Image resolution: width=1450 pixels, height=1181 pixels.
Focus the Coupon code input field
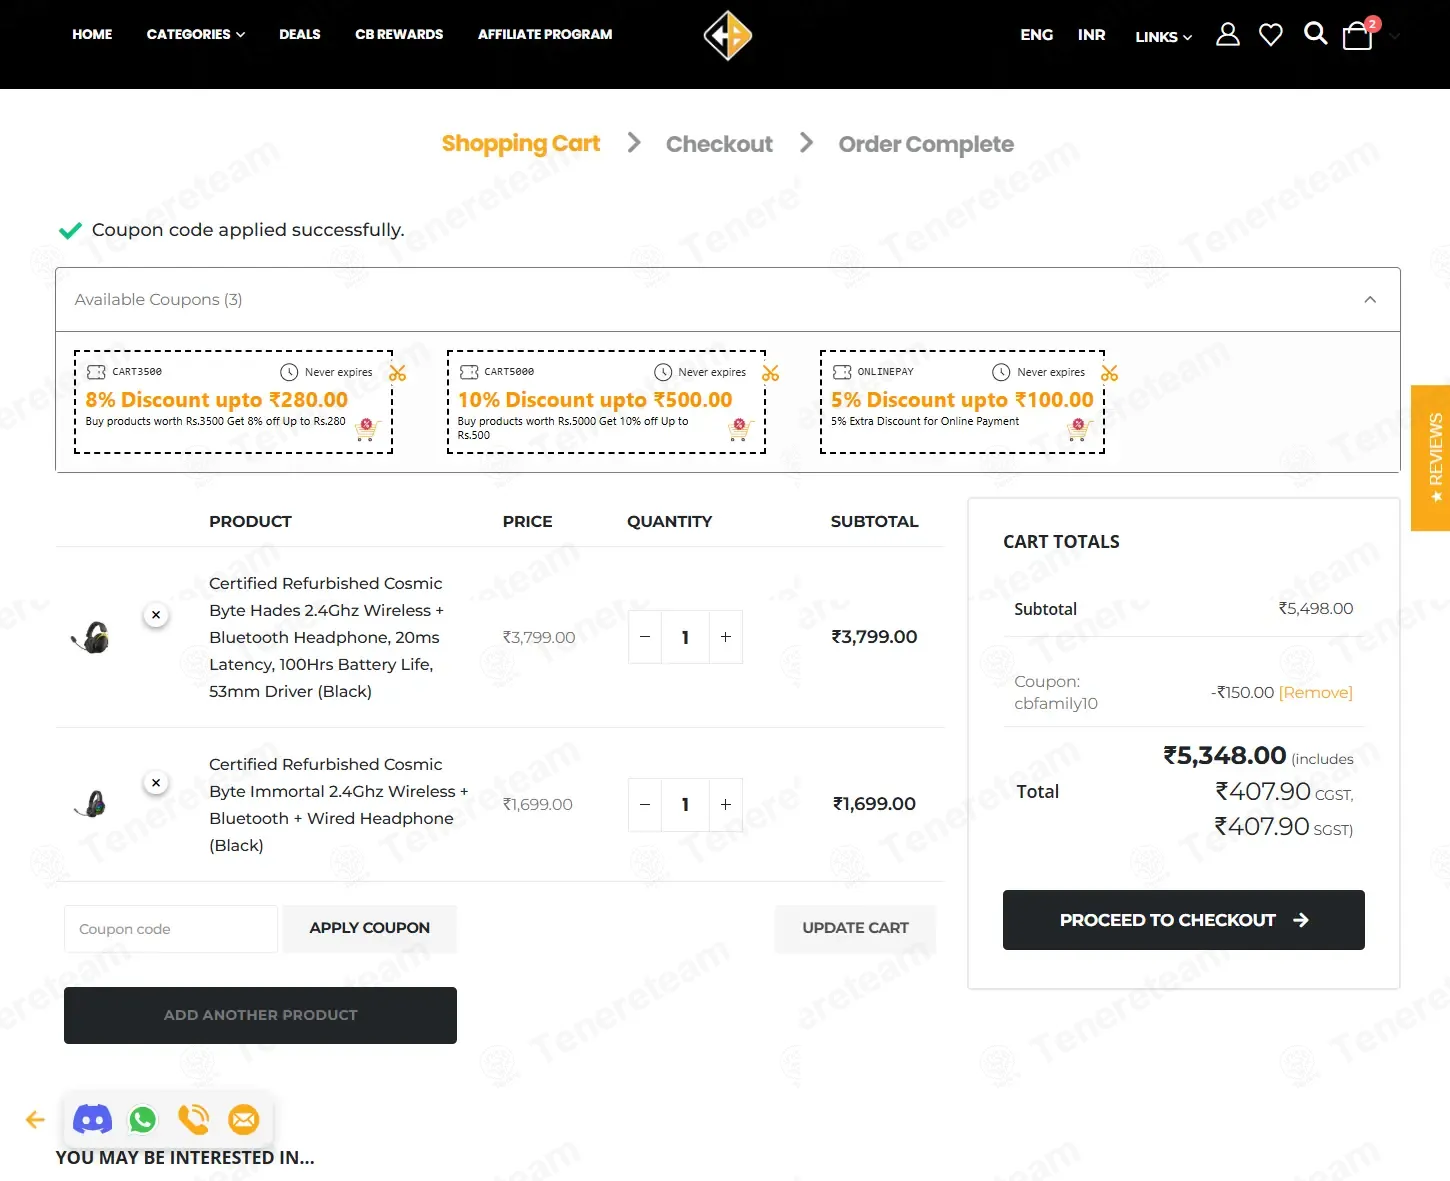pos(171,929)
